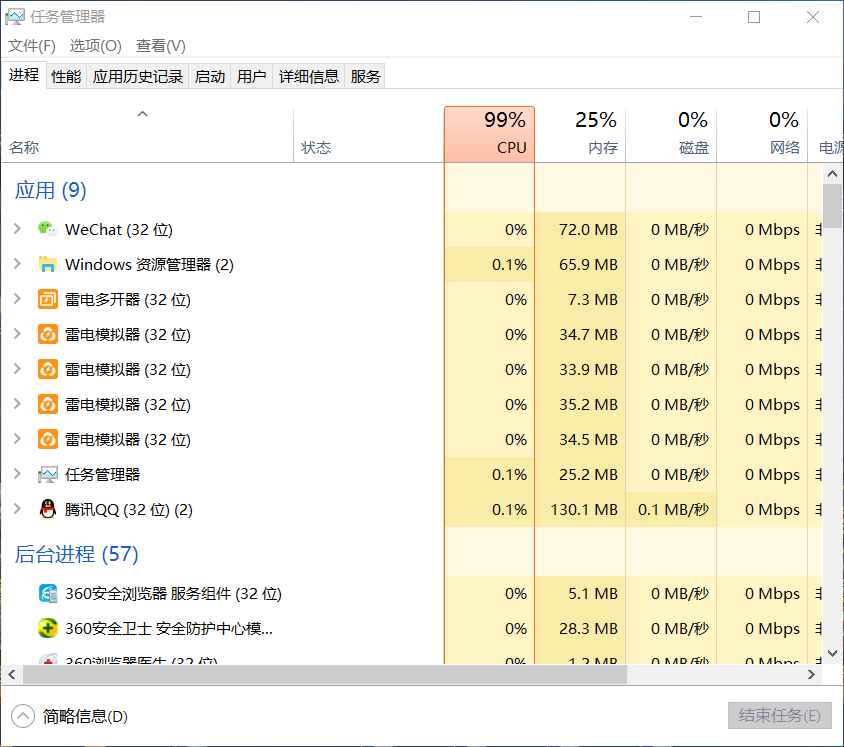Image resolution: width=844 pixels, height=747 pixels.
Task: Click the 360安全浏览器 服务组件 icon
Action: (47, 593)
